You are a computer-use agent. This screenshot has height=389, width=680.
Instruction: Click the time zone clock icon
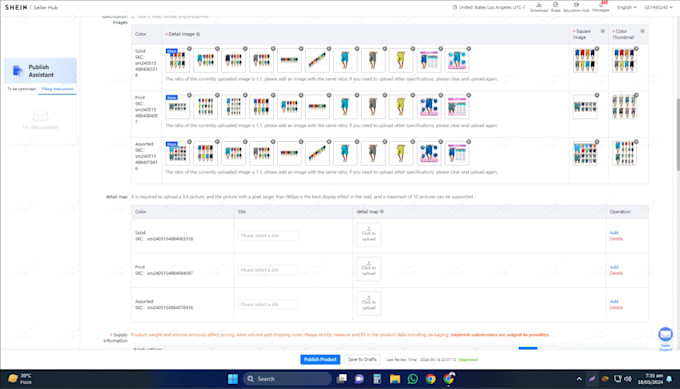click(x=454, y=7)
